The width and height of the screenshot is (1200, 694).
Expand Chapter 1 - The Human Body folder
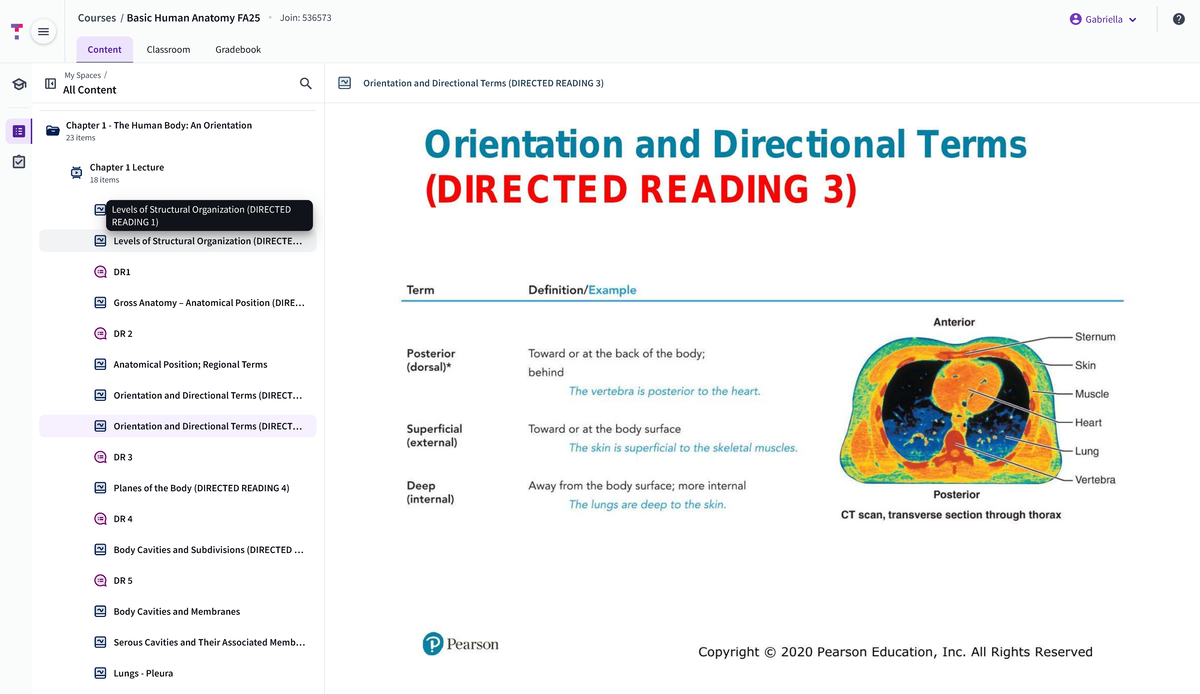click(158, 125)
